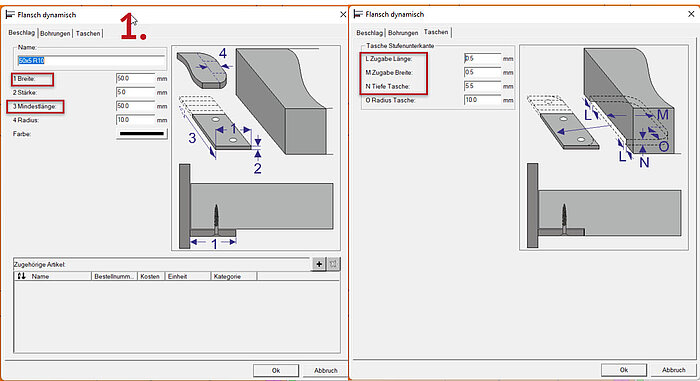Edit the L Zugabe Länge field
The image size is (700, 381).
(x=483, y=59)
